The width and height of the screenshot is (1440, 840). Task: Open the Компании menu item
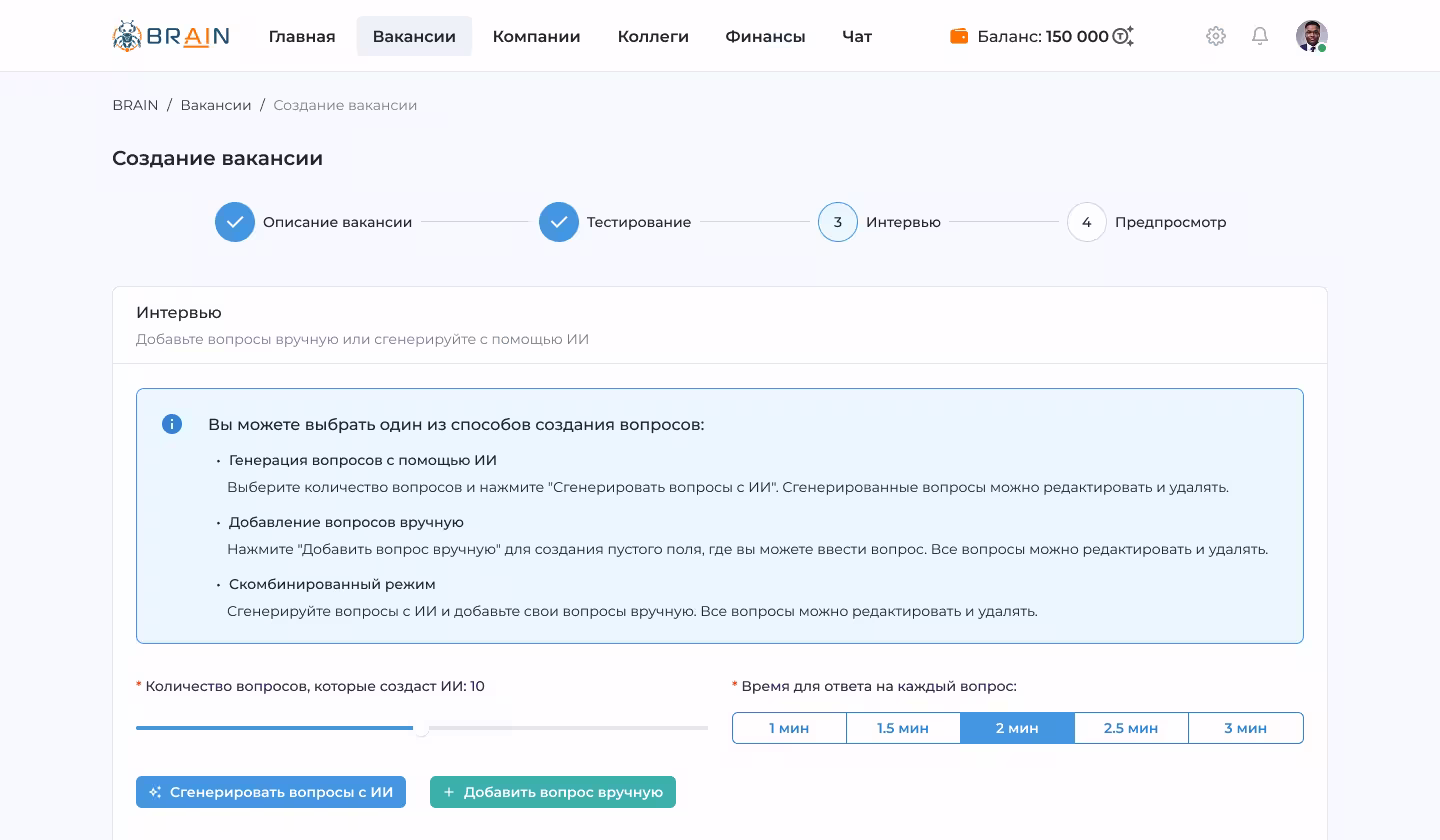536,36
